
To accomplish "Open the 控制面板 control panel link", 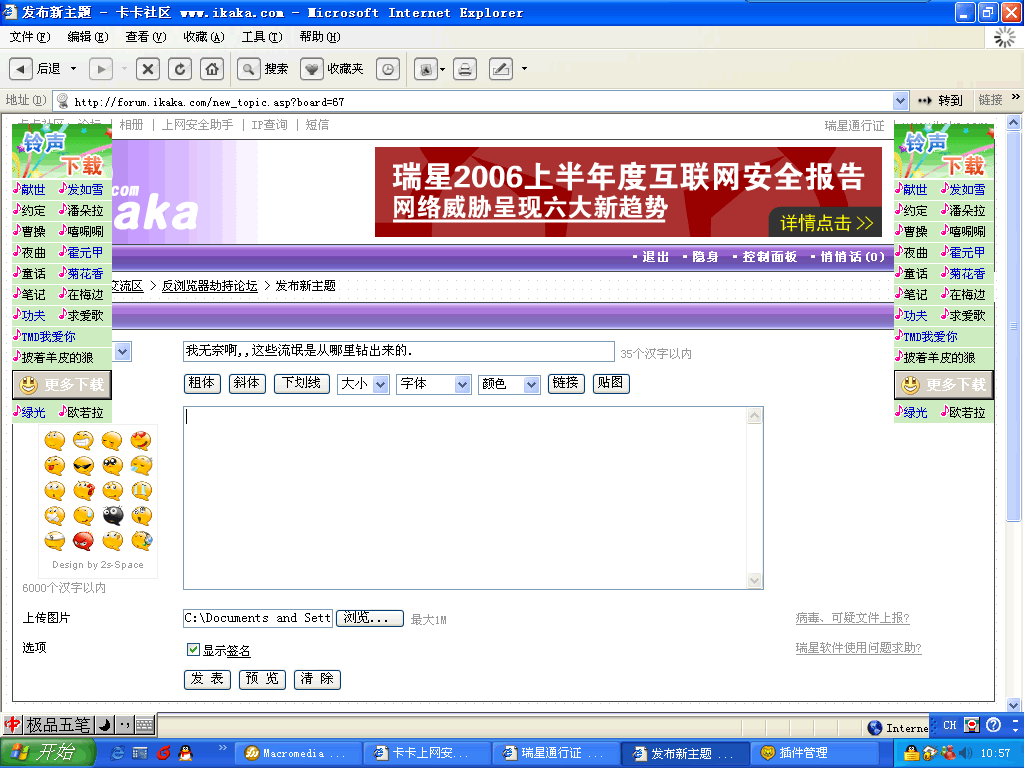I will coord(769,257).
